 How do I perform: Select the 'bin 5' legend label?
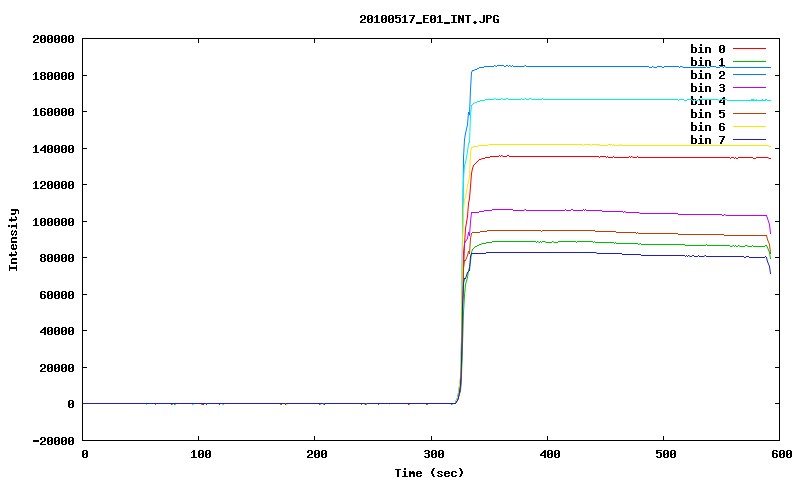708,114
